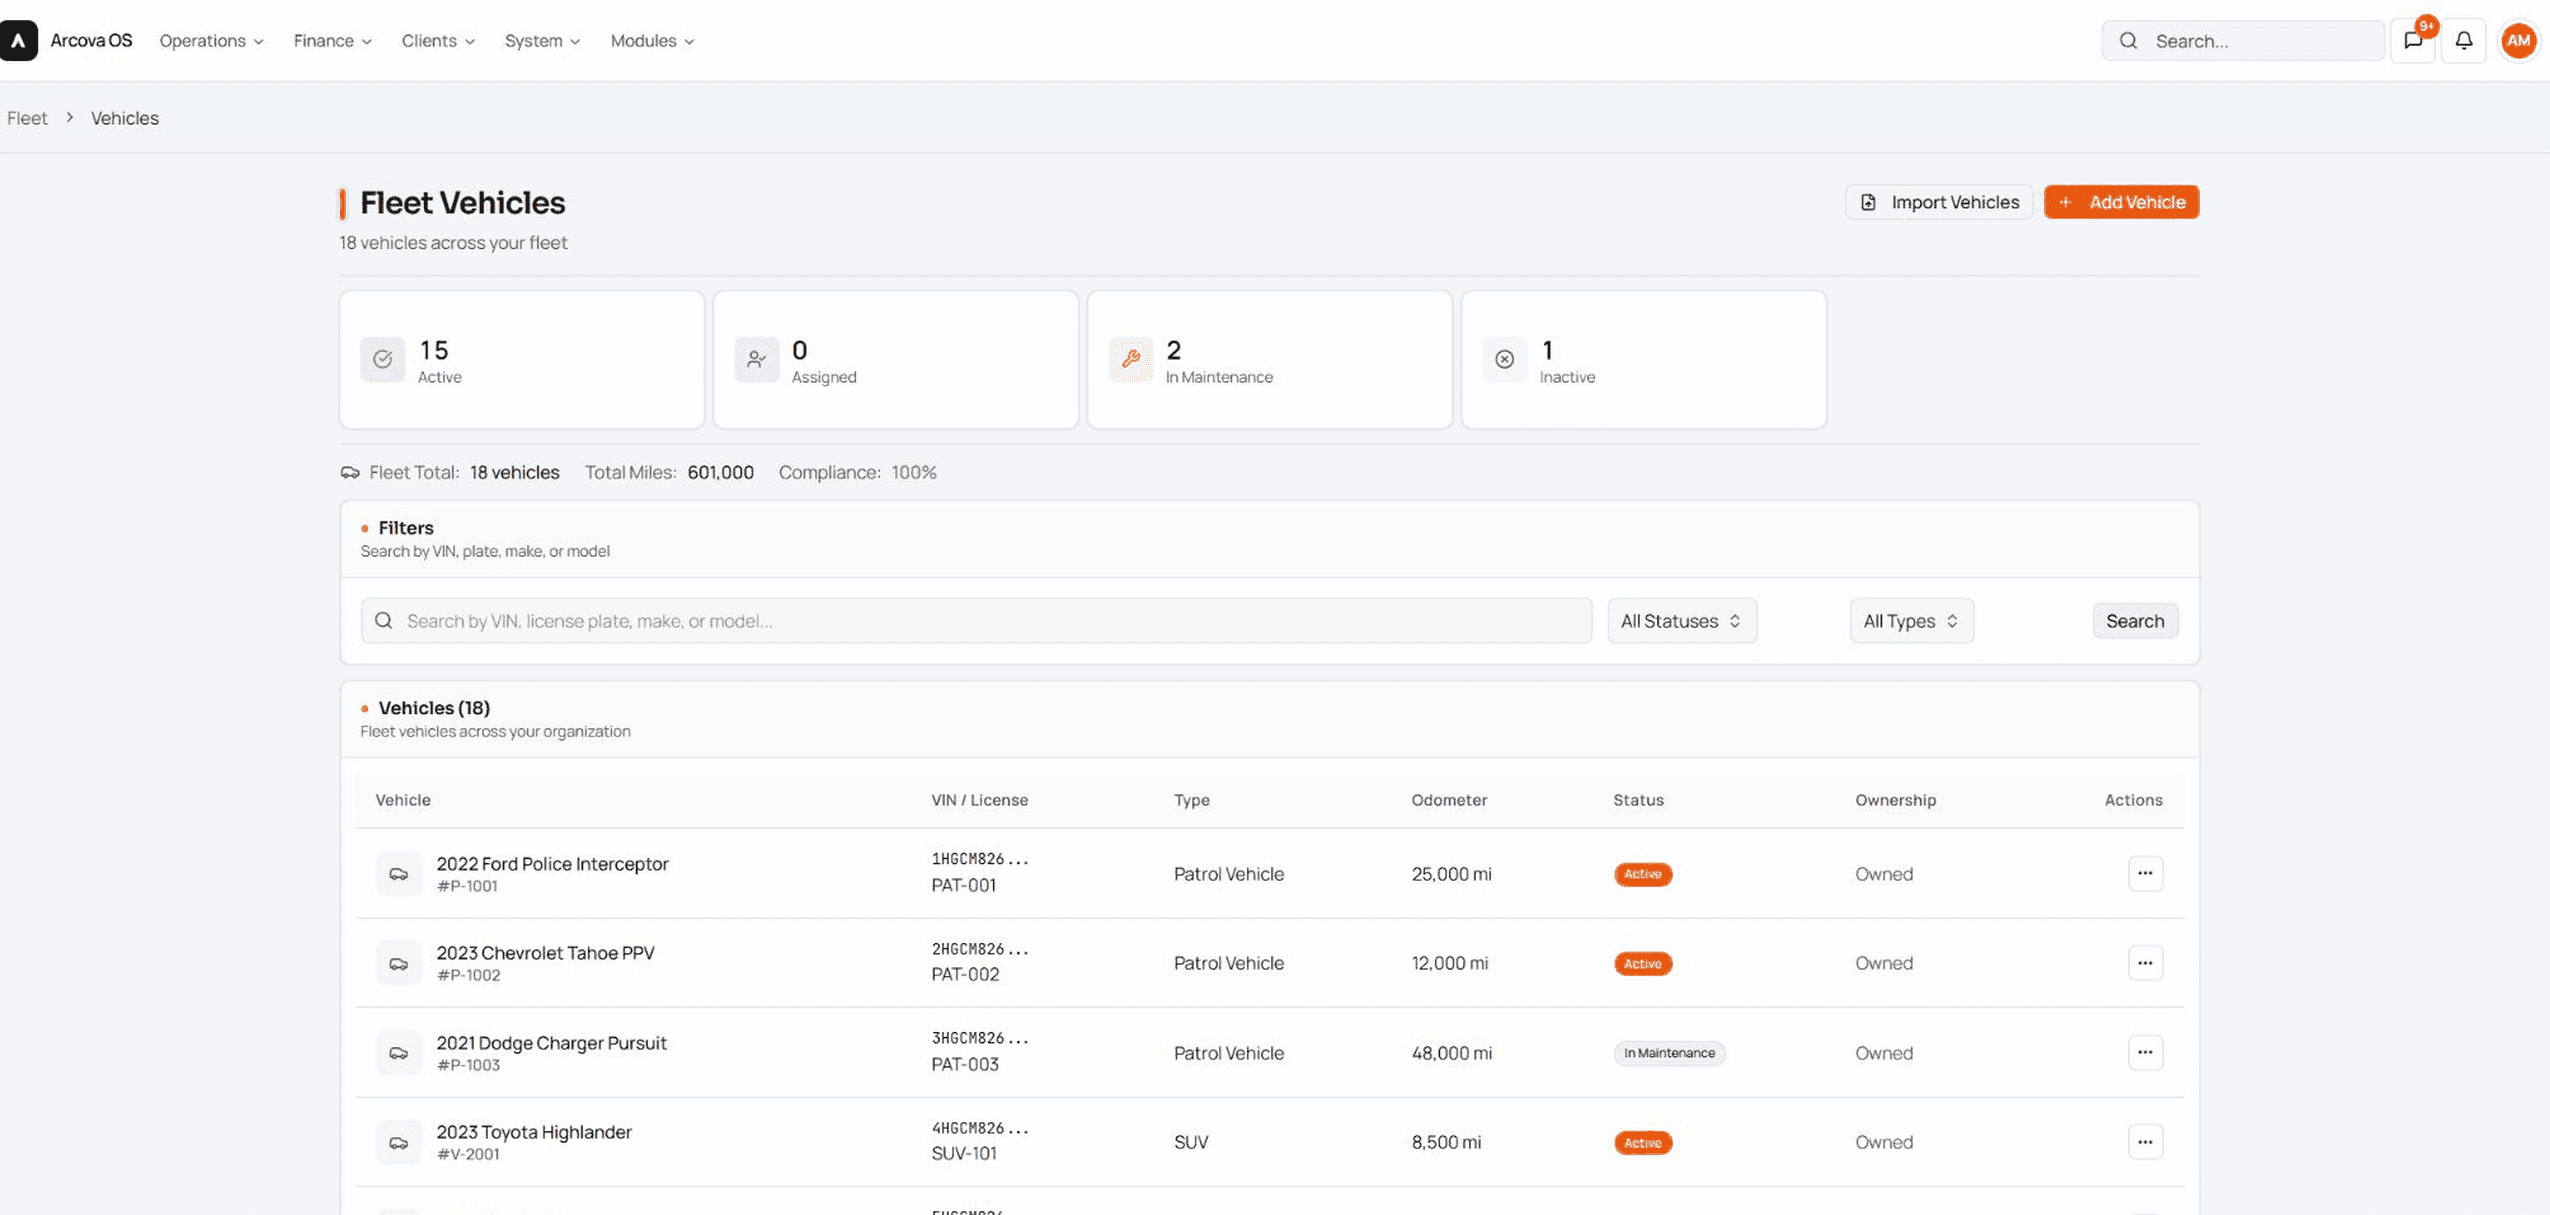
Task: Open the messages chat icon
Action: (x=2413, y=41)
